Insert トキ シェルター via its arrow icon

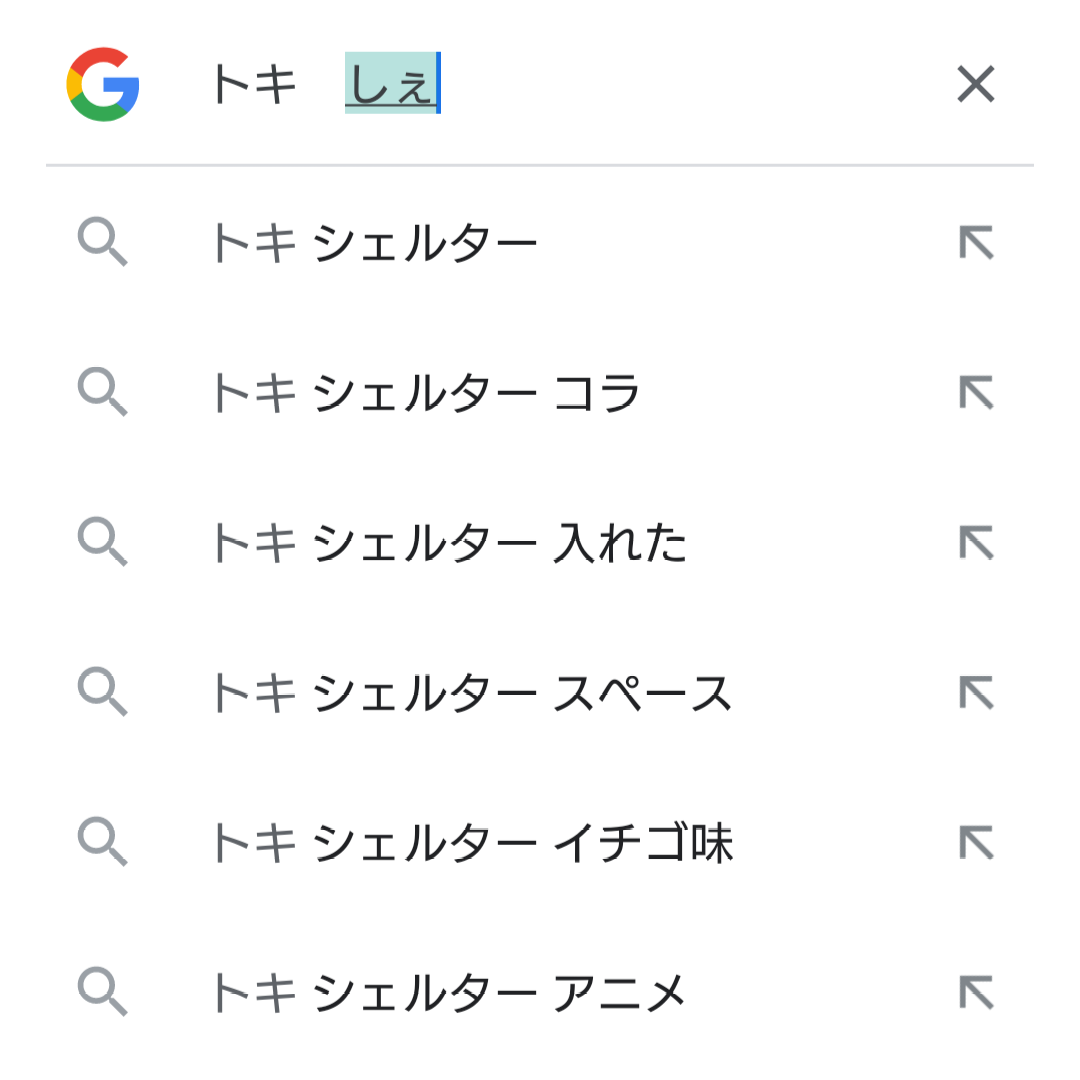pos(976,243)
